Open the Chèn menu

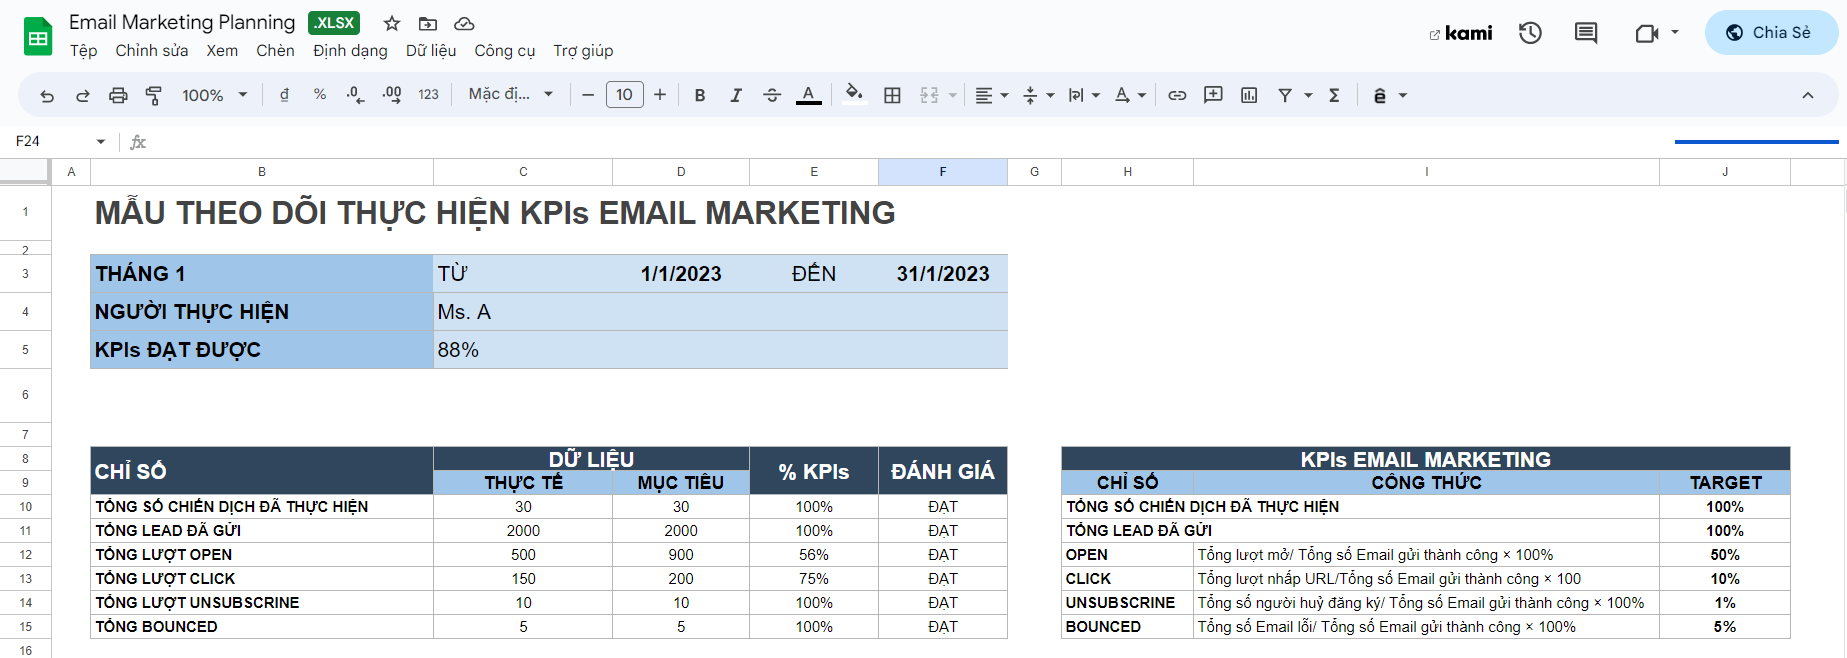click(275, 50)
